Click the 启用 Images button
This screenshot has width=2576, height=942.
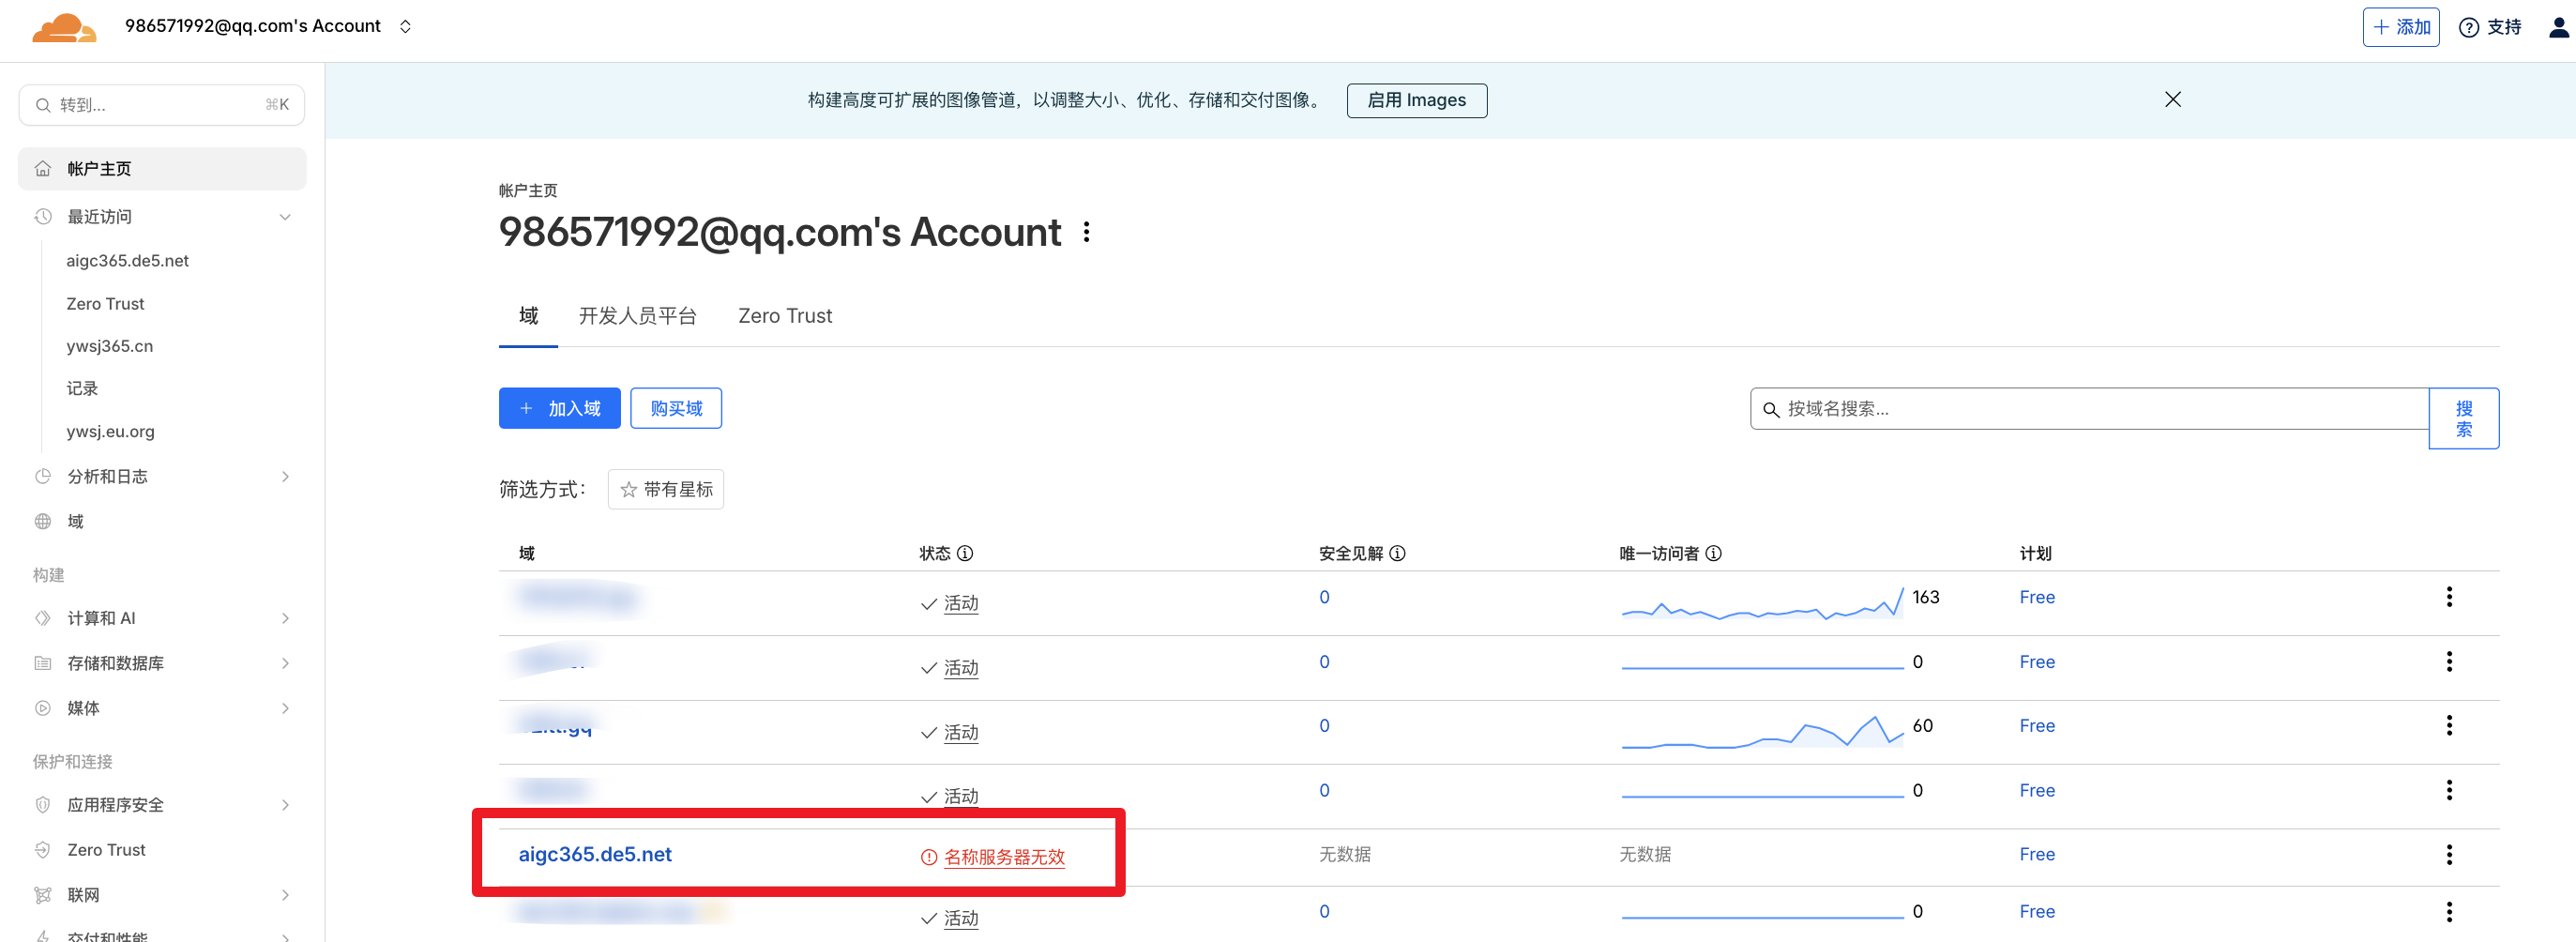click(x=1416, y=100)
